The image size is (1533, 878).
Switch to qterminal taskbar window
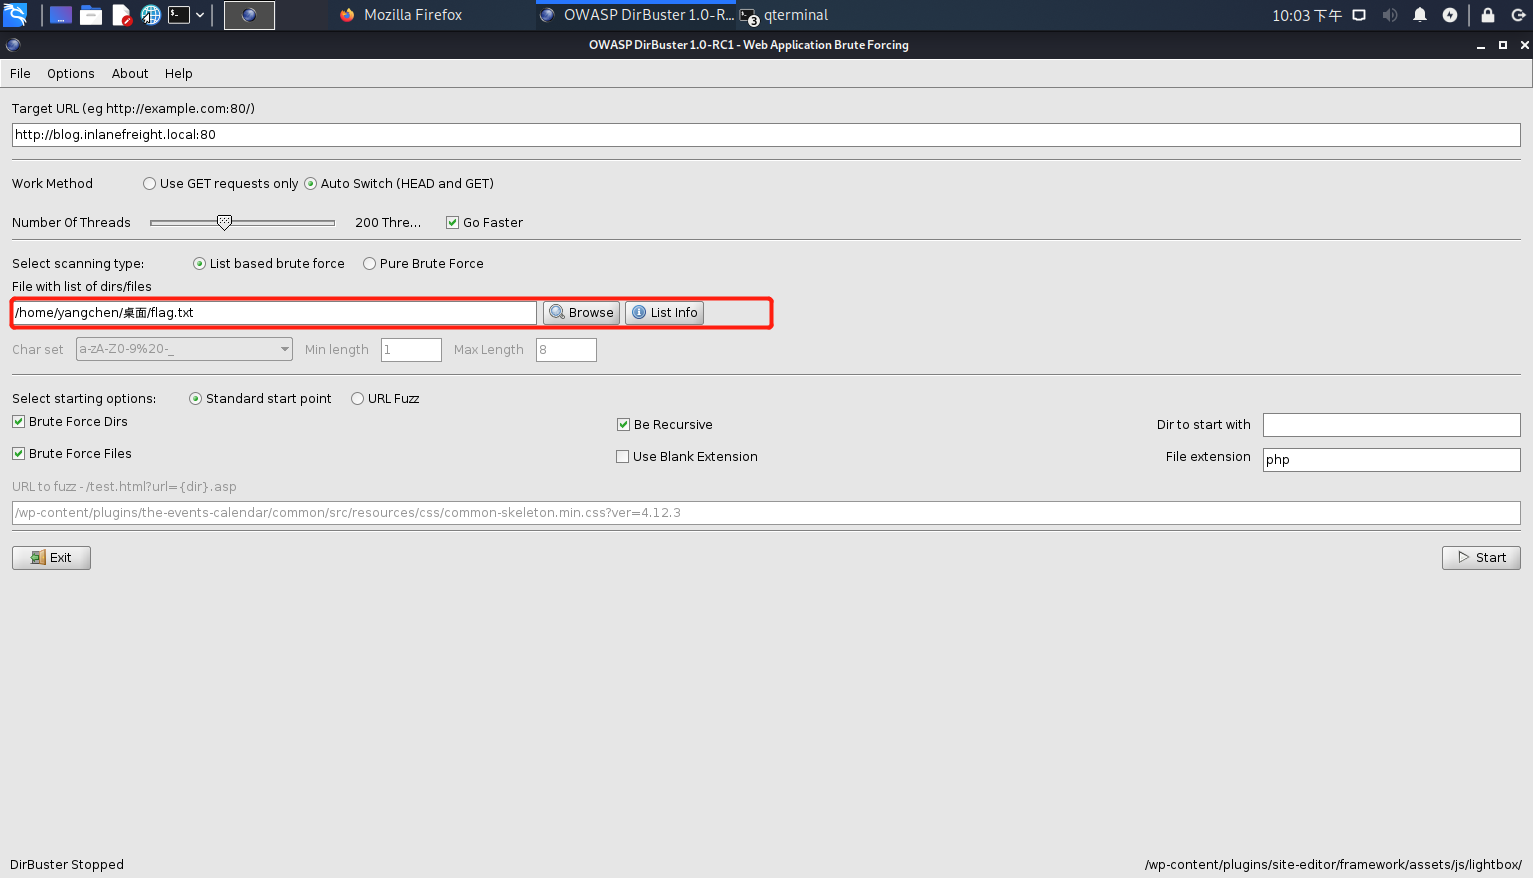click(x=784, y=15)
